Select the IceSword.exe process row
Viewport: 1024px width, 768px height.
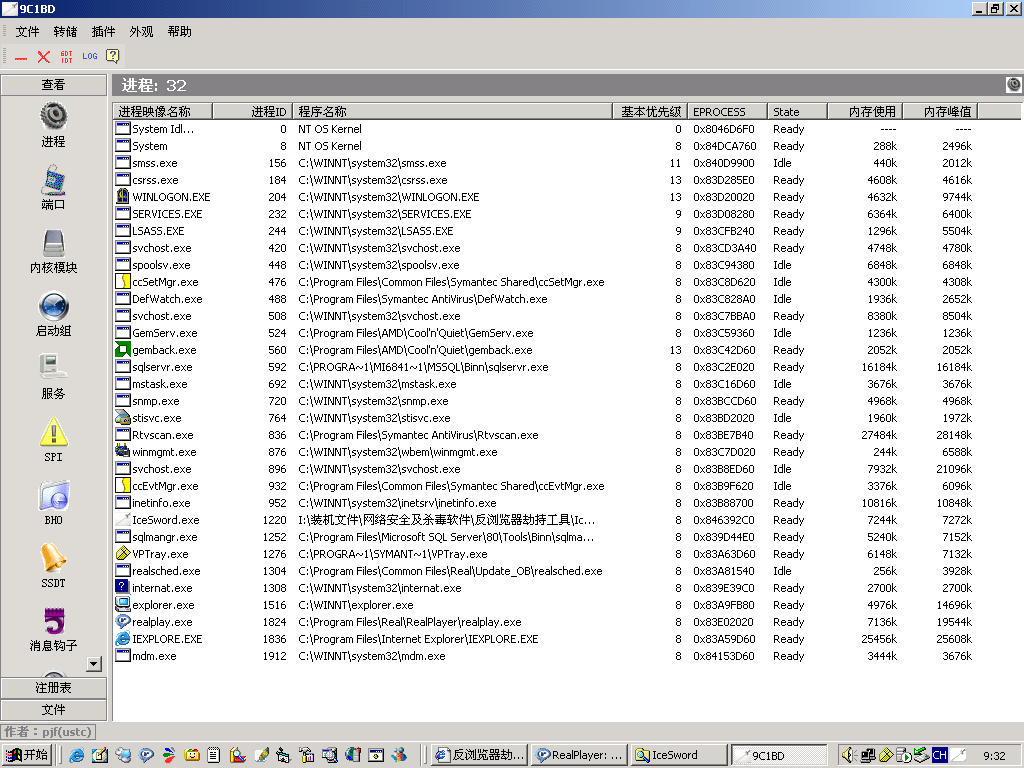(165, 520)
